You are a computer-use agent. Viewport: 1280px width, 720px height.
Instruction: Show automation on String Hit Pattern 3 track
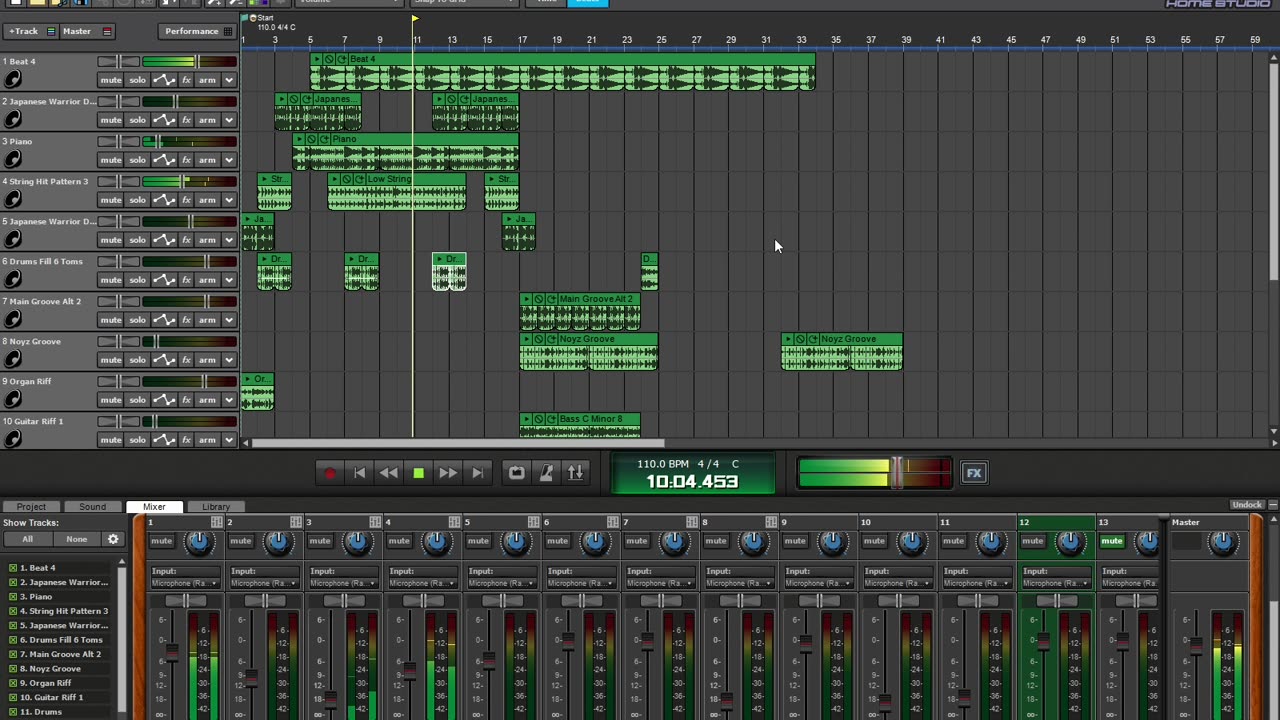(164, 200)
